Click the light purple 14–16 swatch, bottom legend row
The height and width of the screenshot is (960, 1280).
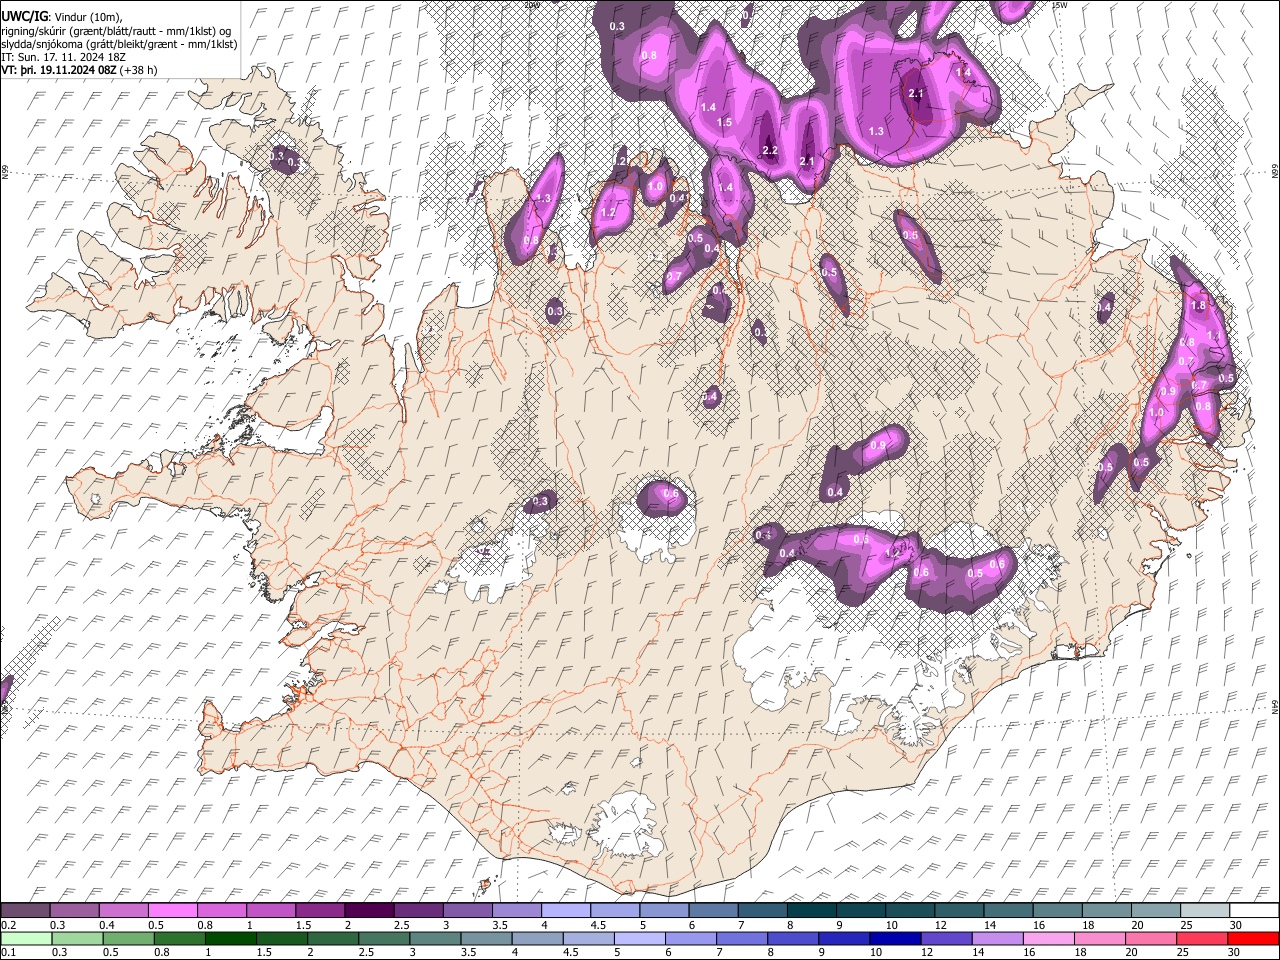point(997,938)
